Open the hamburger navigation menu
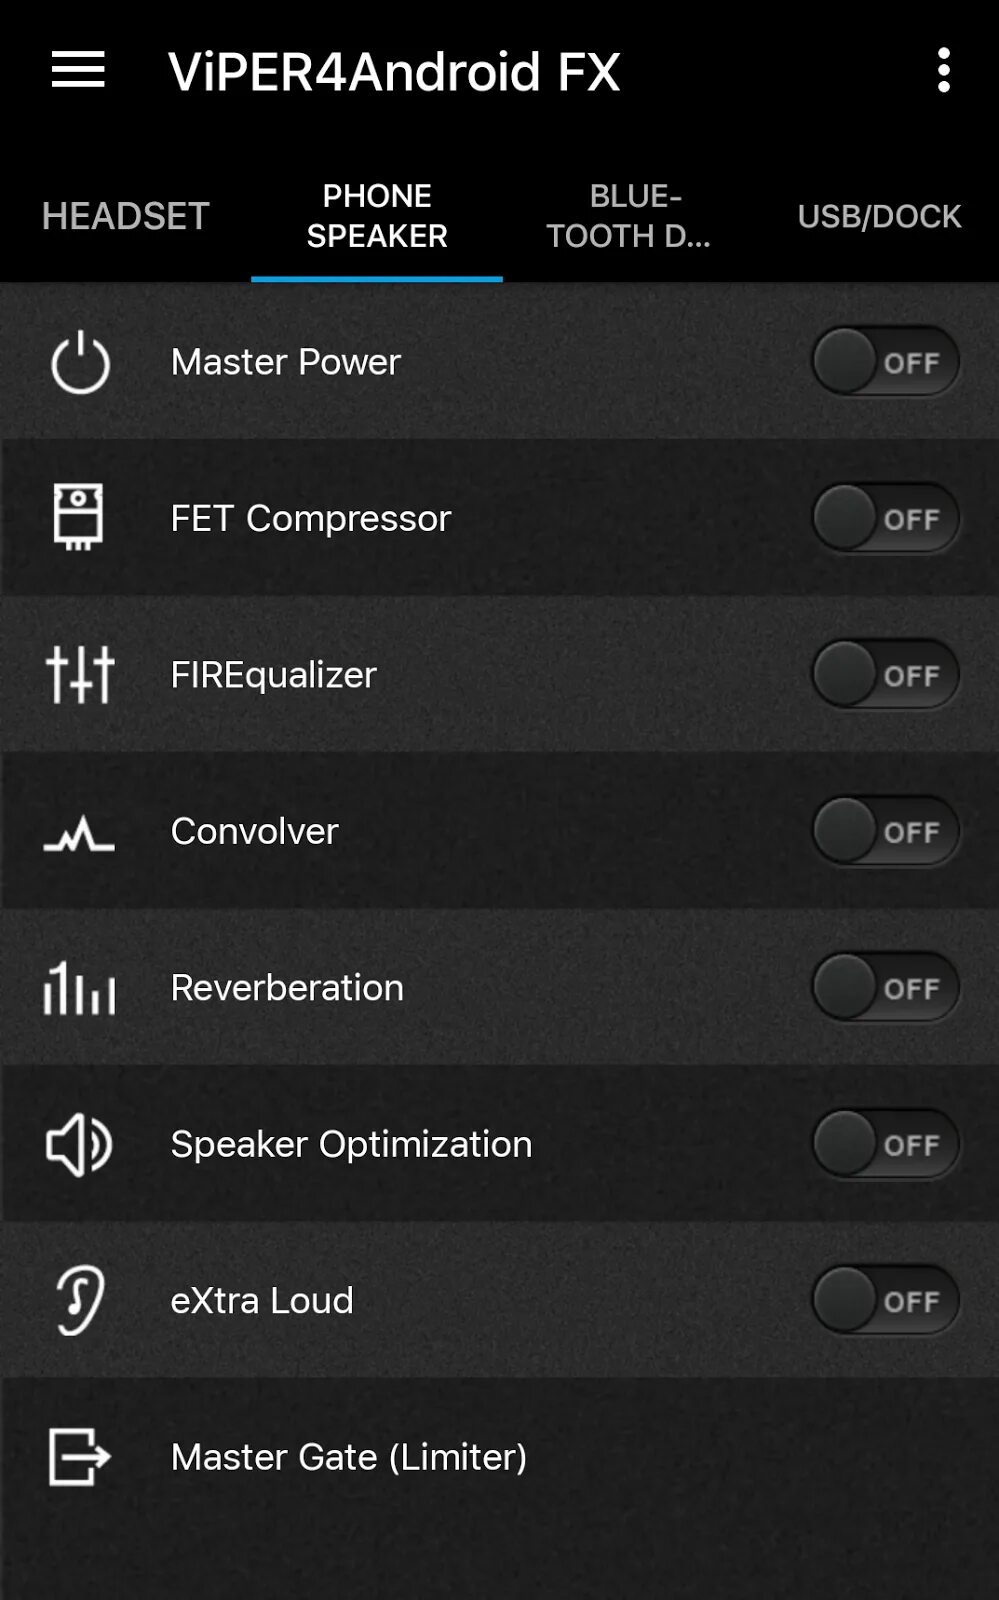The width and height of the screenshot is (999, 1600). click(78, 70)
